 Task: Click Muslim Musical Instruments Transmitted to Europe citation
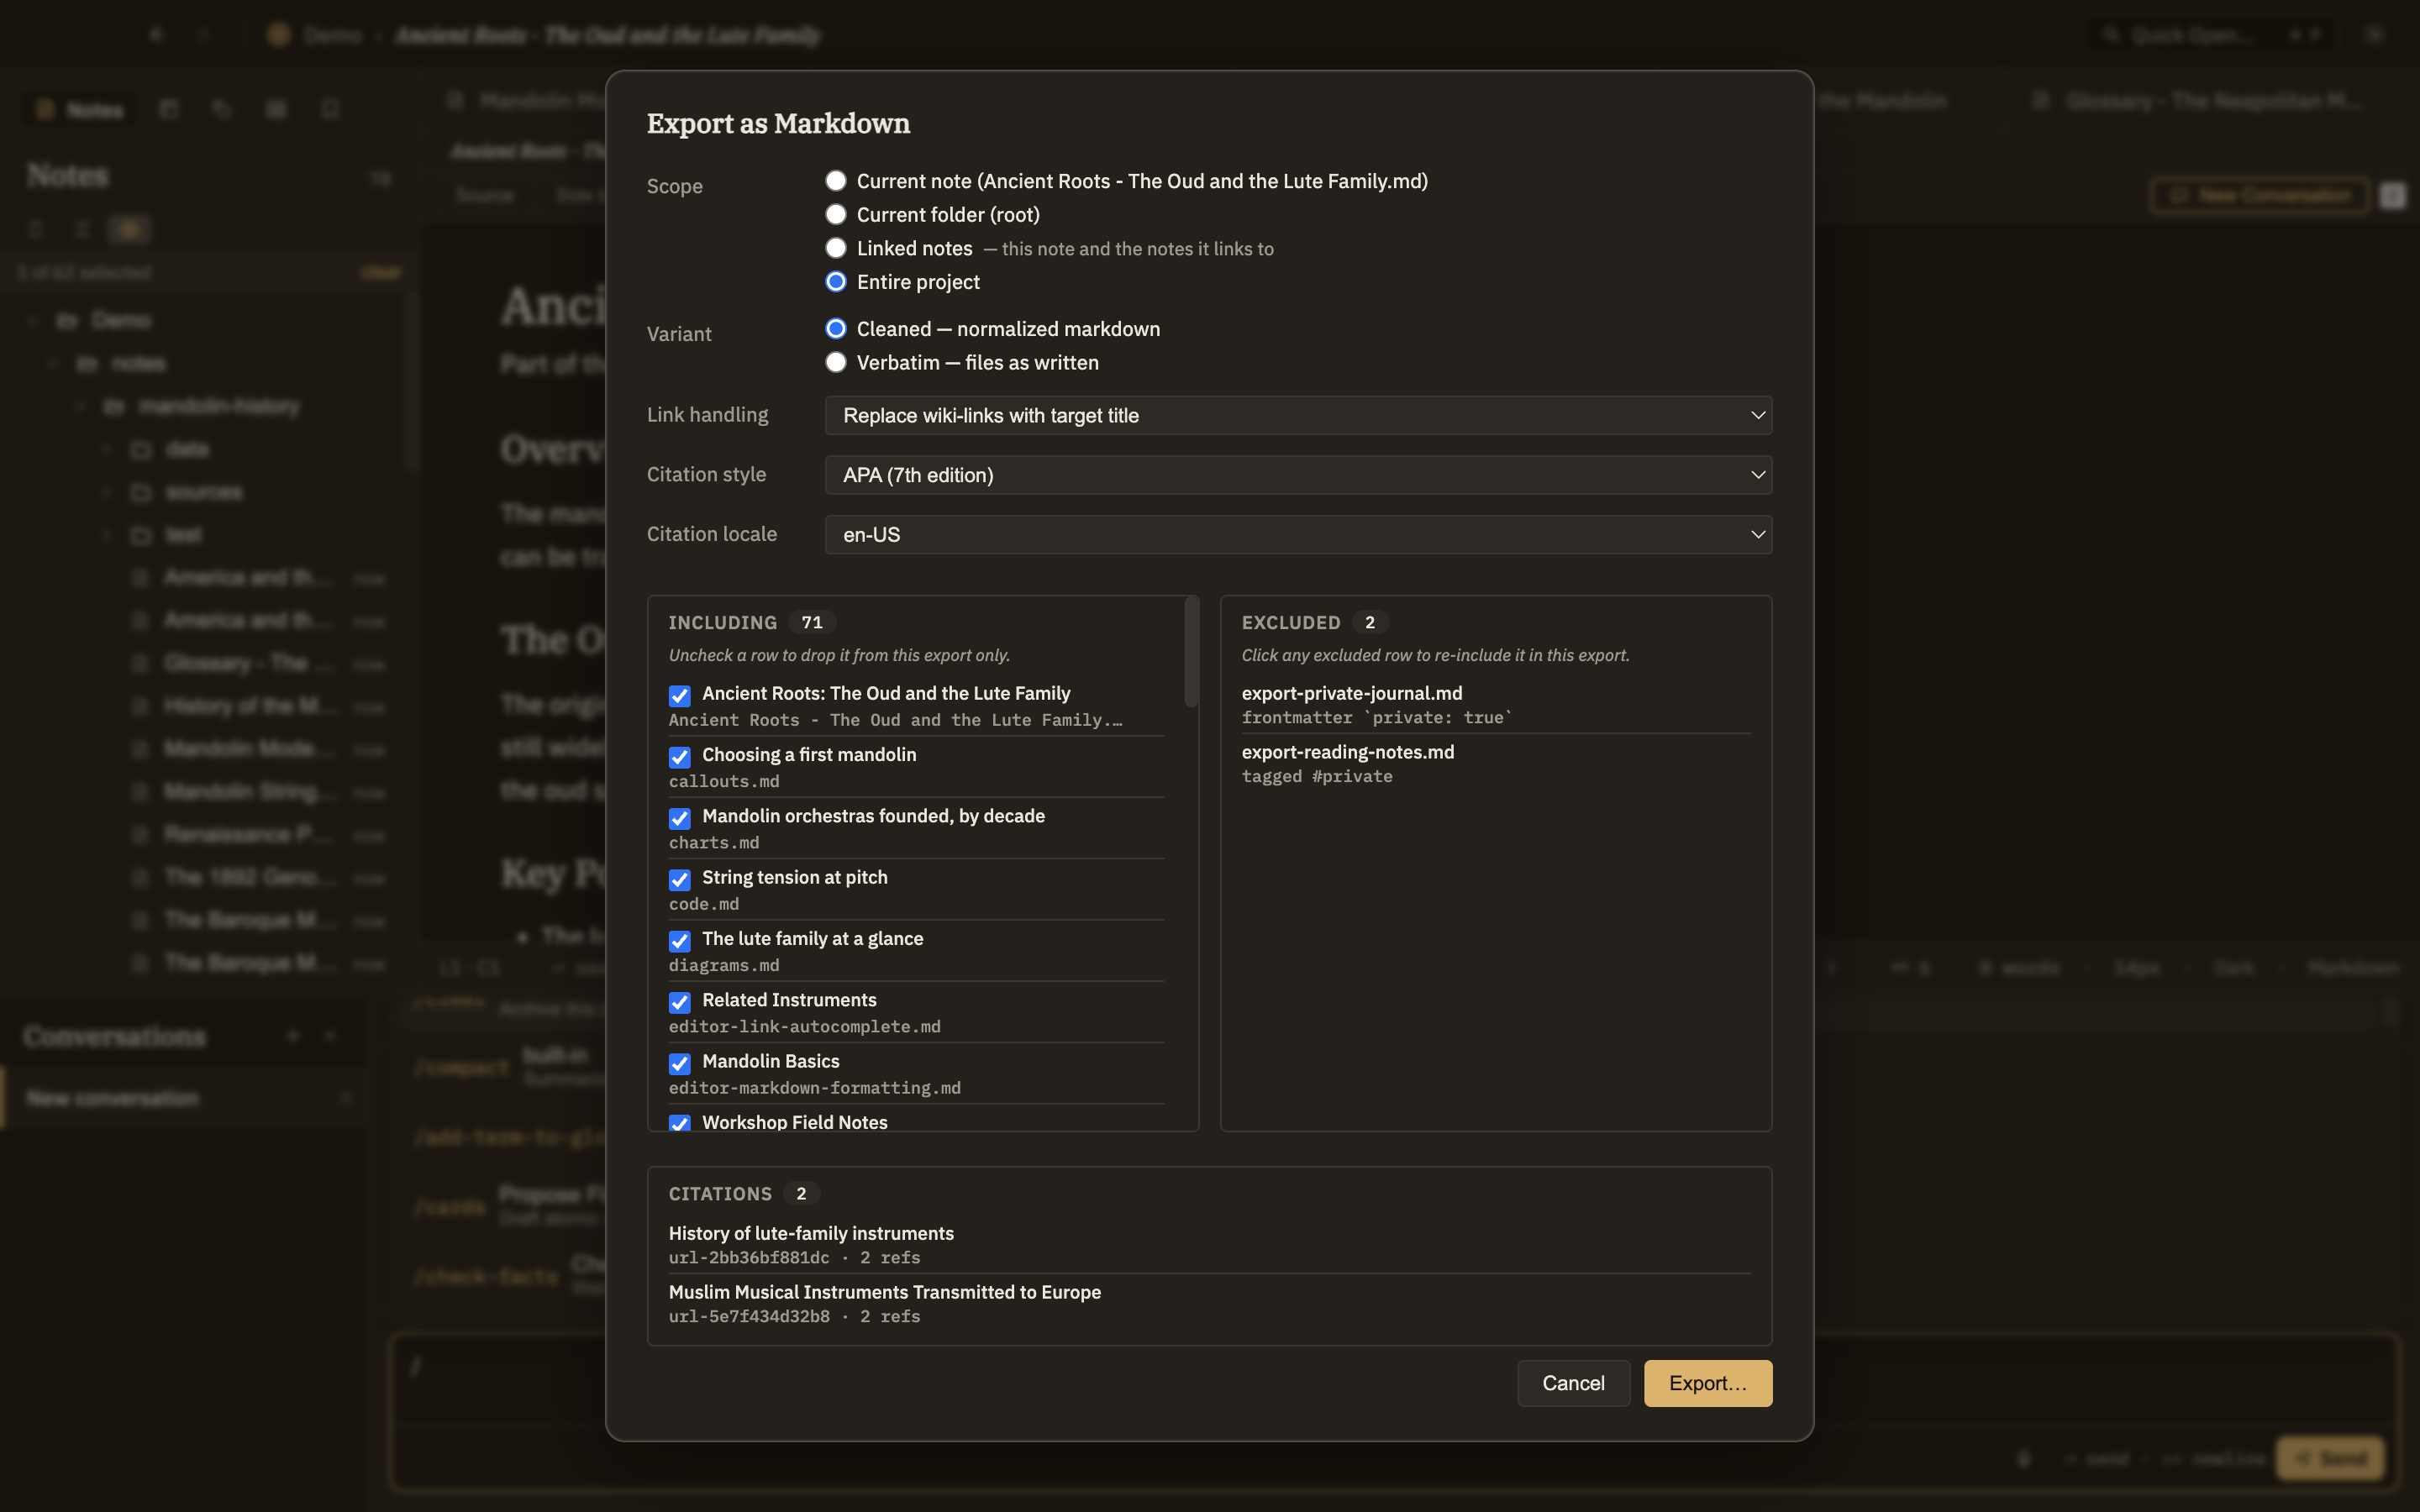(x=1209, y=1304)
